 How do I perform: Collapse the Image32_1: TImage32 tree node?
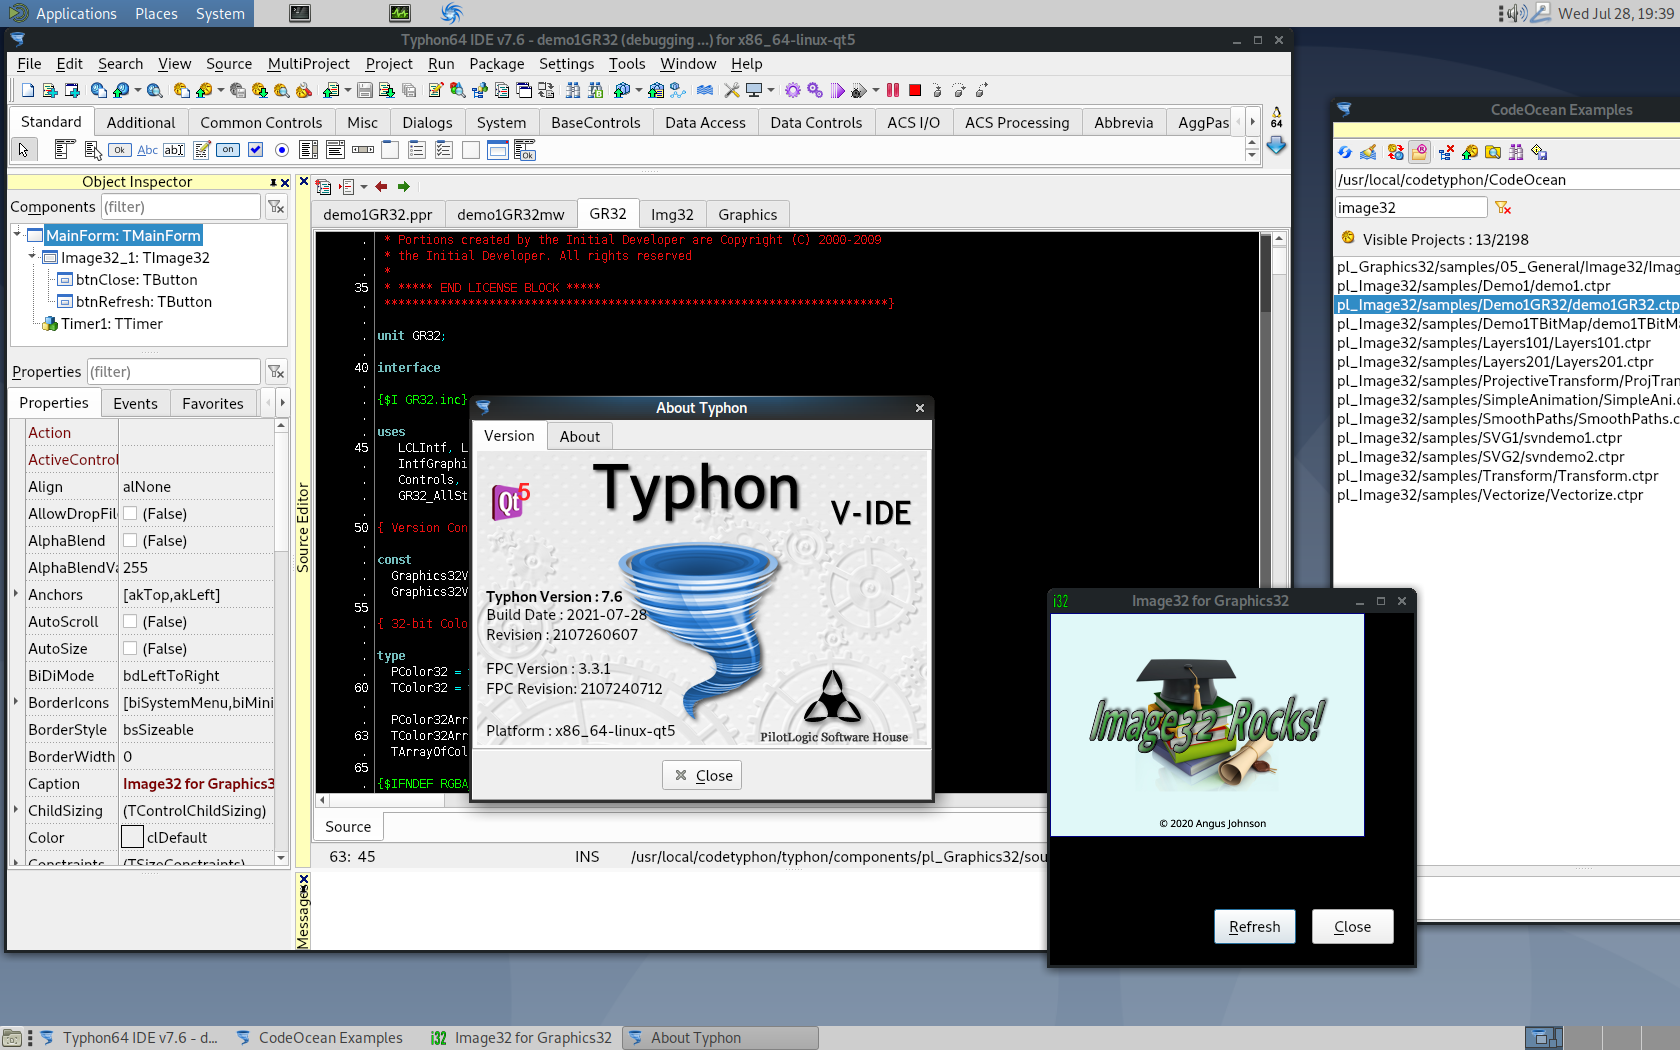[33, 257]
